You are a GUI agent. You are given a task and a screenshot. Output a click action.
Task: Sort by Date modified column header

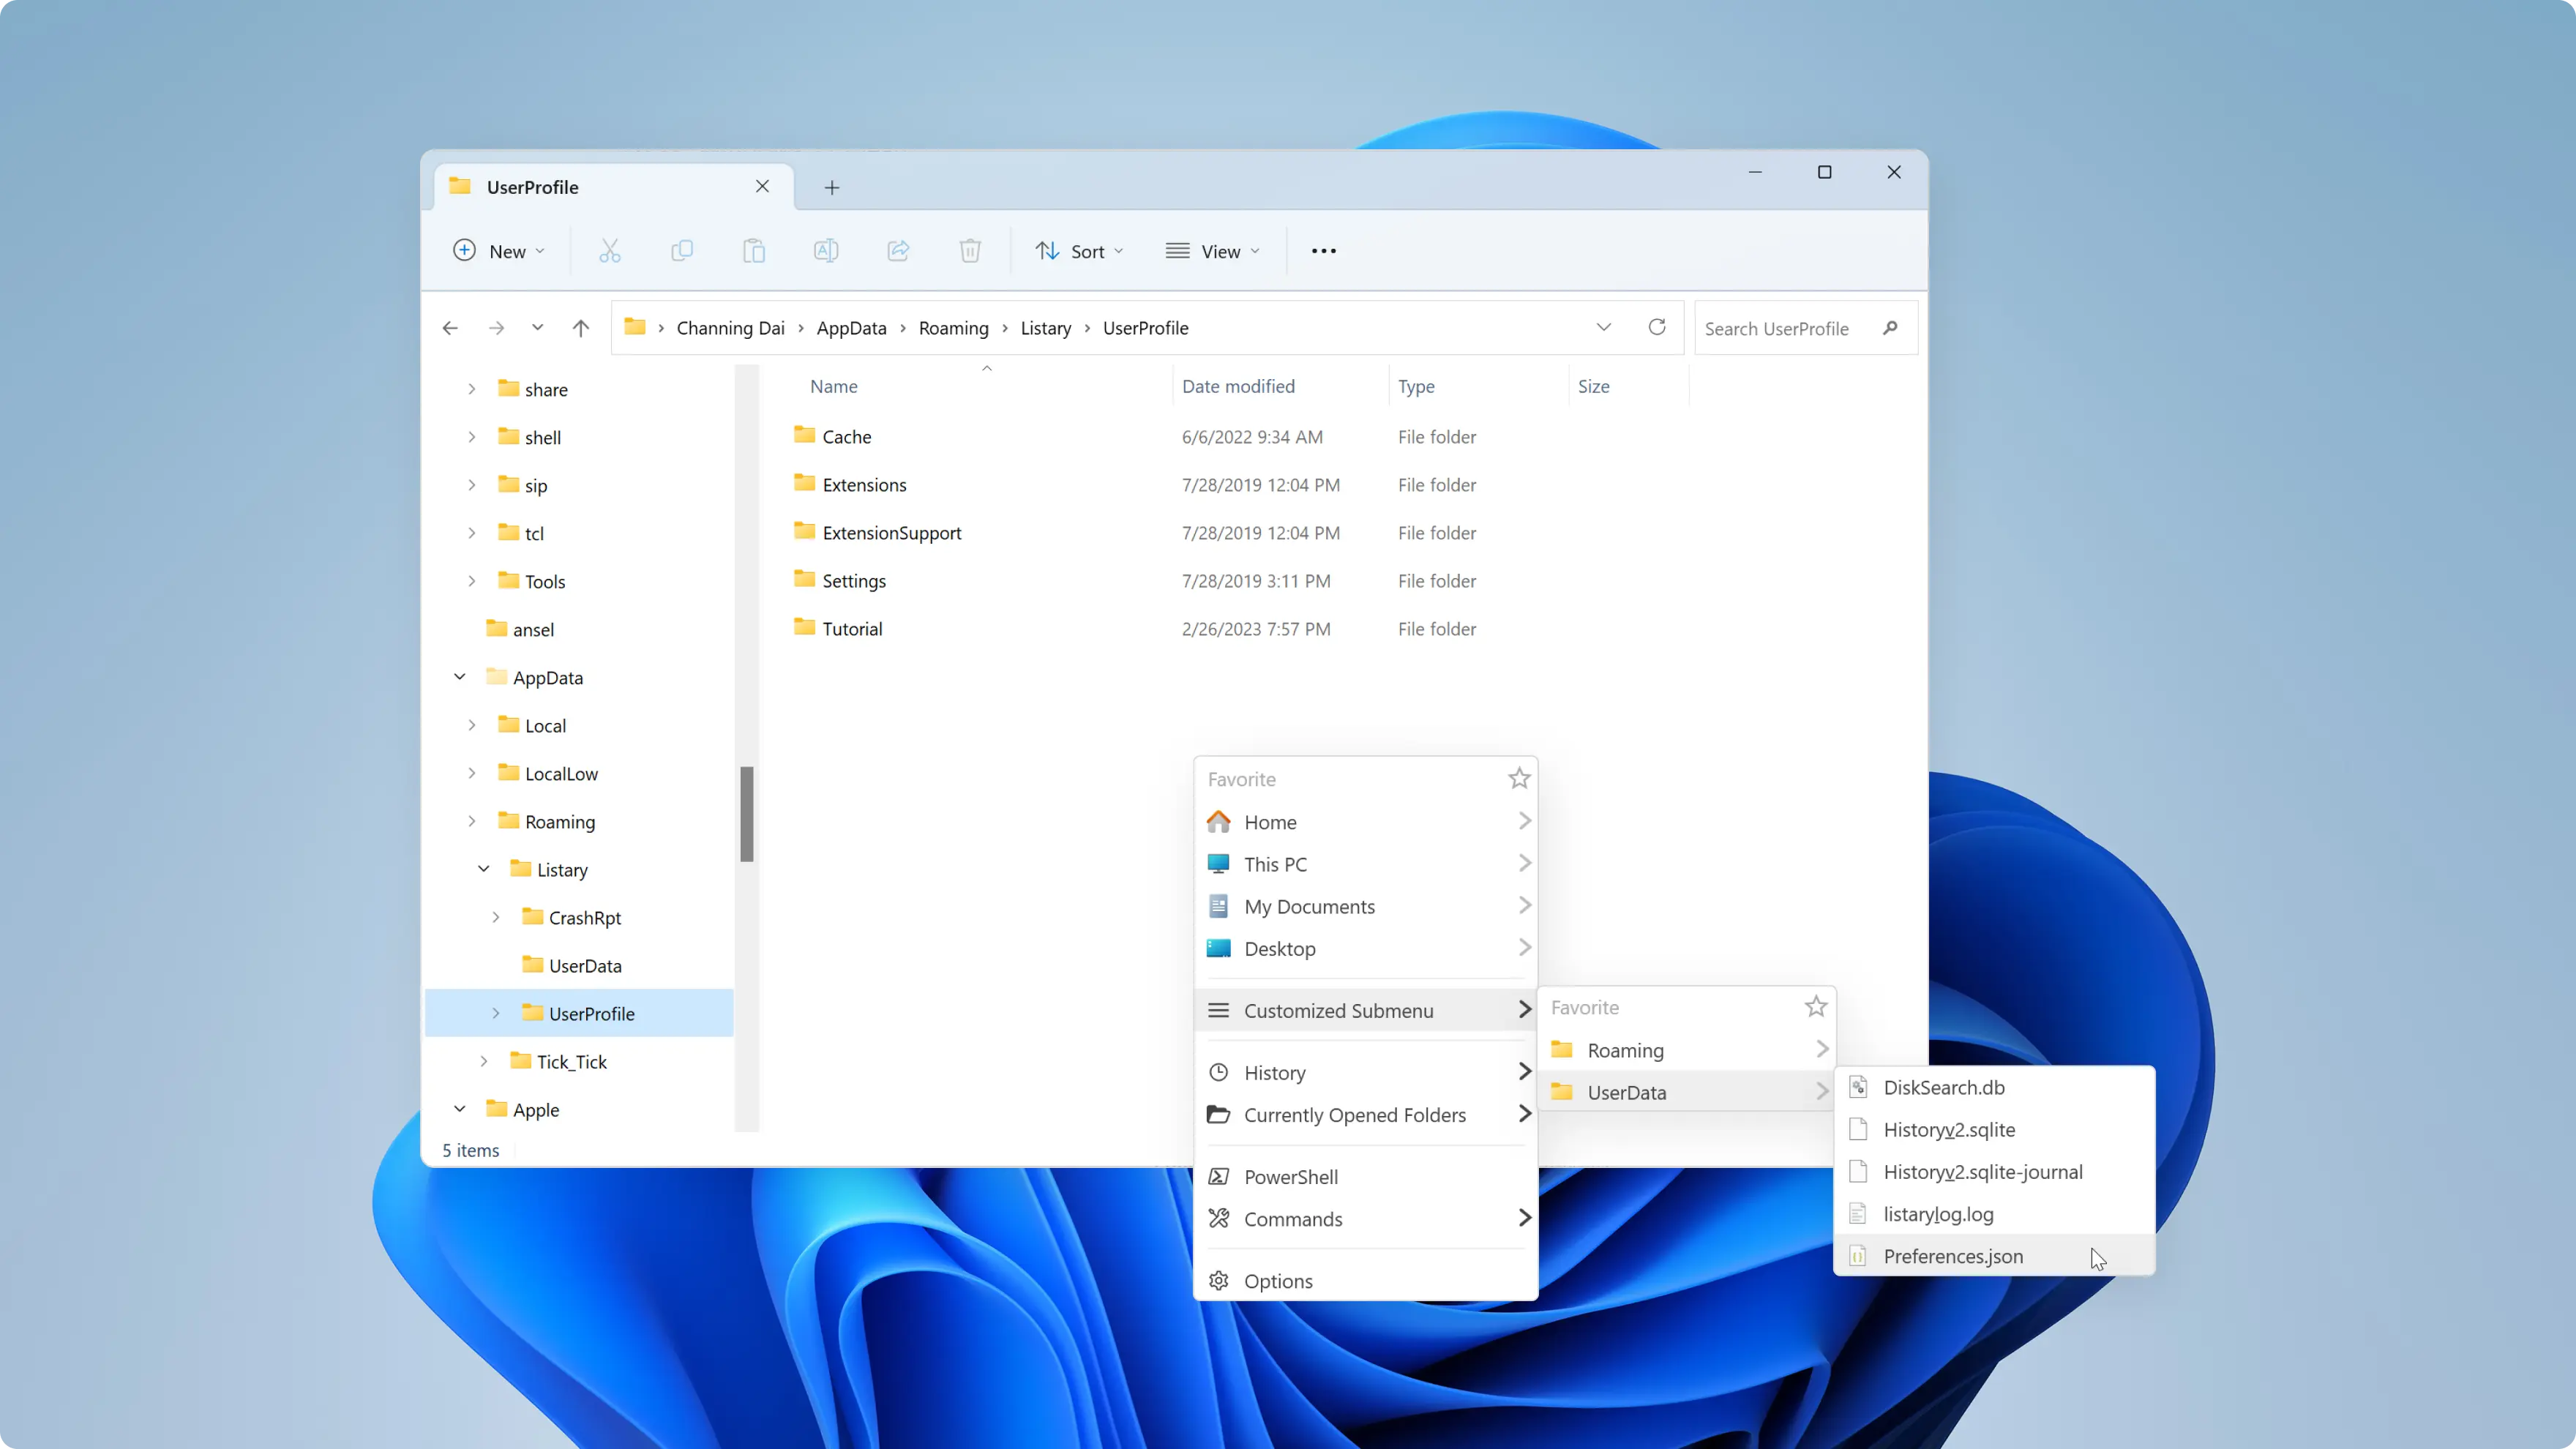click(1238, 386)
